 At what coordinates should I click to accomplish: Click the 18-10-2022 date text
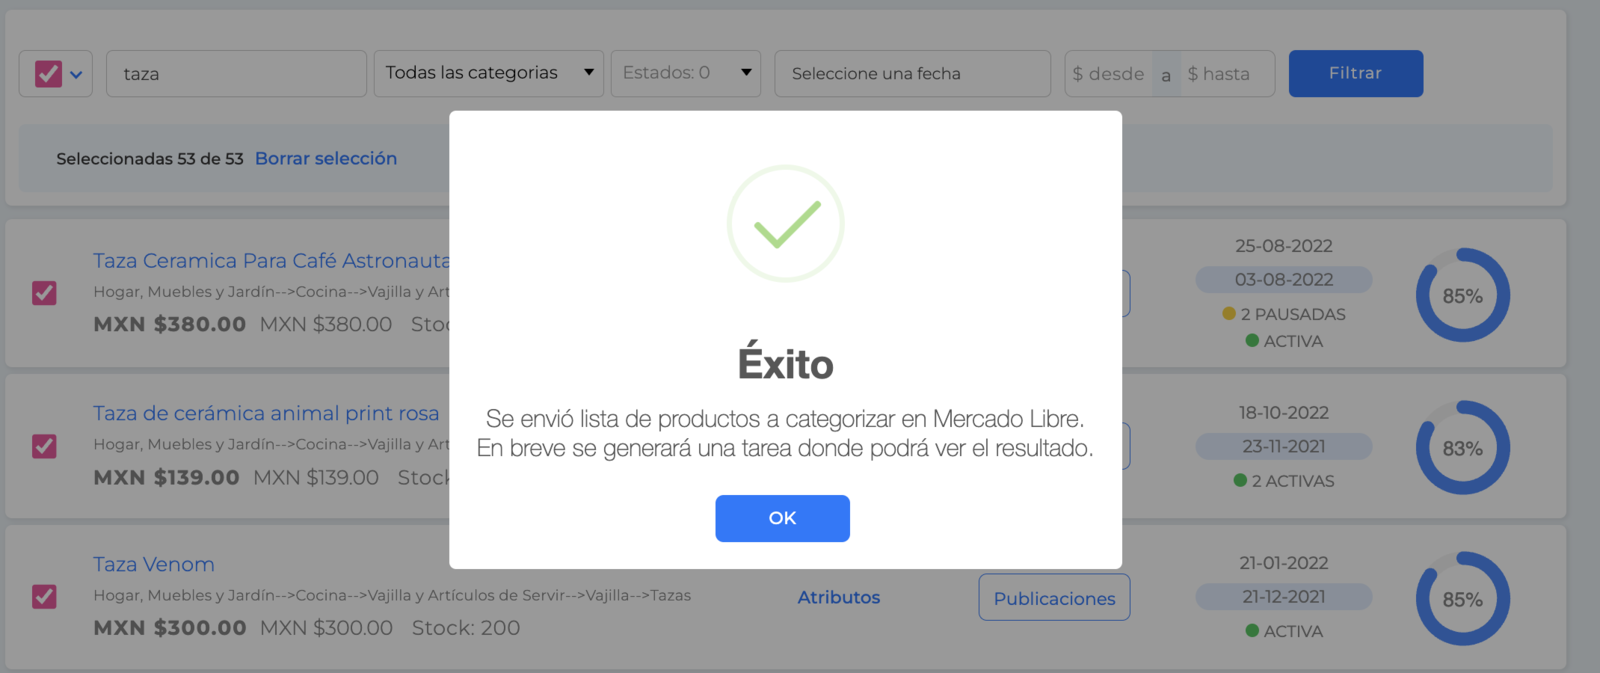click(1284, 413)
